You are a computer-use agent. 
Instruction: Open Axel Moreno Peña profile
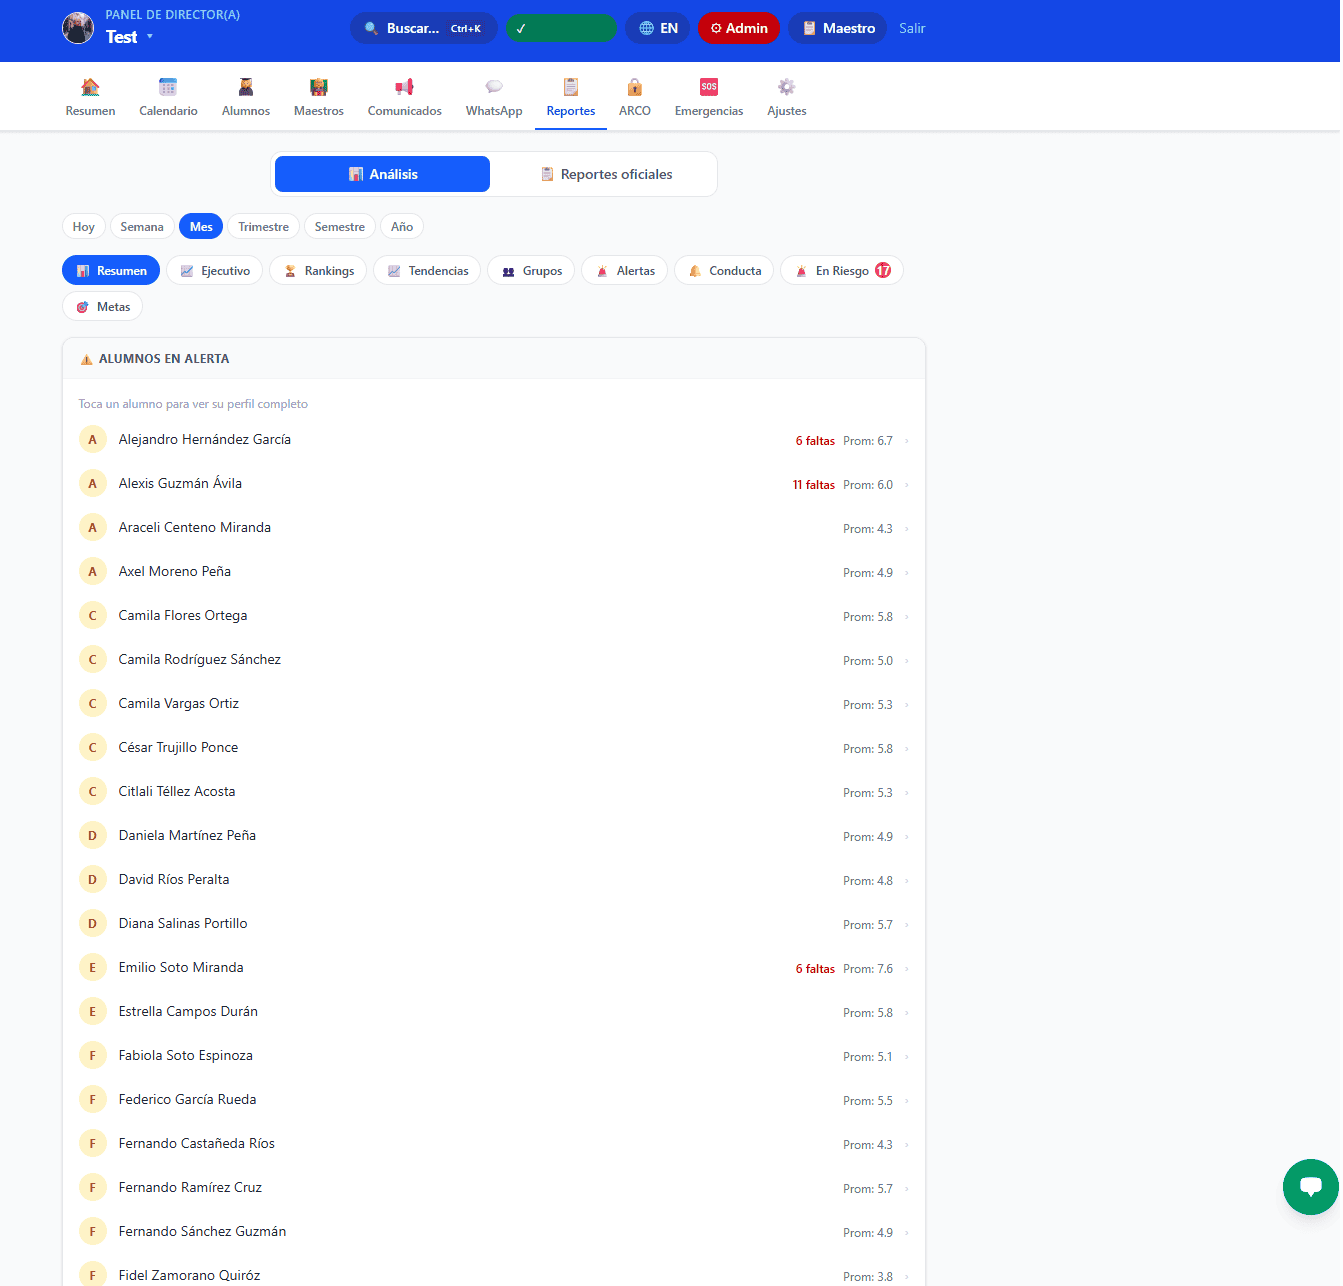click(x=494, y=572)
